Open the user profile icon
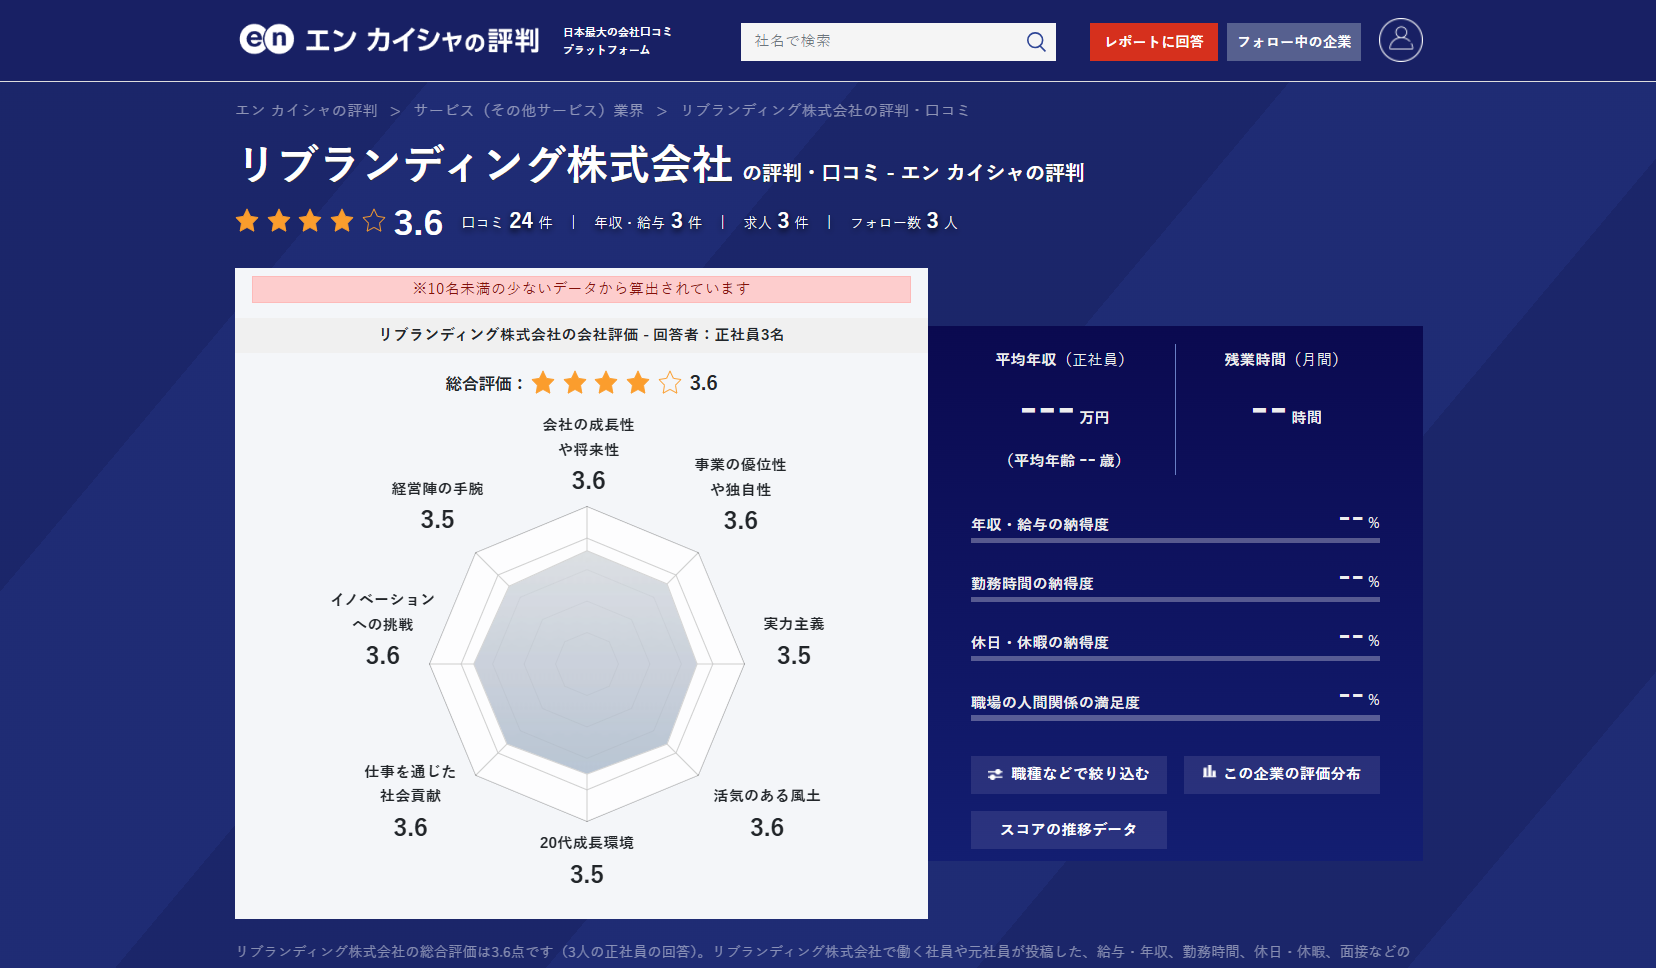 click(x=1400, y=40)
